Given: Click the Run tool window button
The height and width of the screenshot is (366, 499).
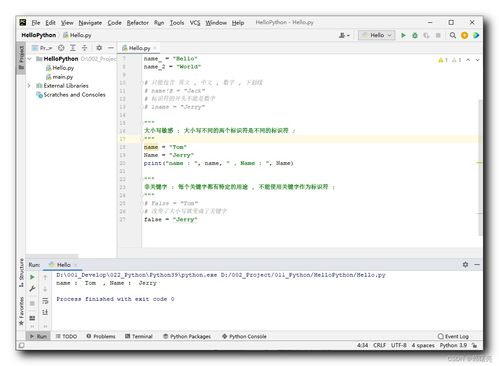Looking at the screenshot, I should pos(38,336).
